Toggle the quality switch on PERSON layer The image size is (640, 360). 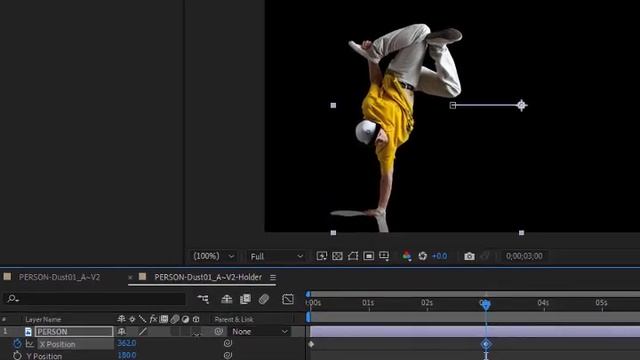click(x=142, y=331)
